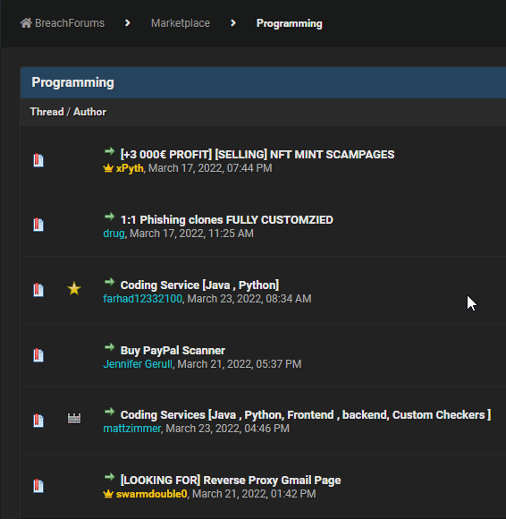
Task: View profile of user farhad12332100
Action: pyautogui.click(x=143, y=299)
